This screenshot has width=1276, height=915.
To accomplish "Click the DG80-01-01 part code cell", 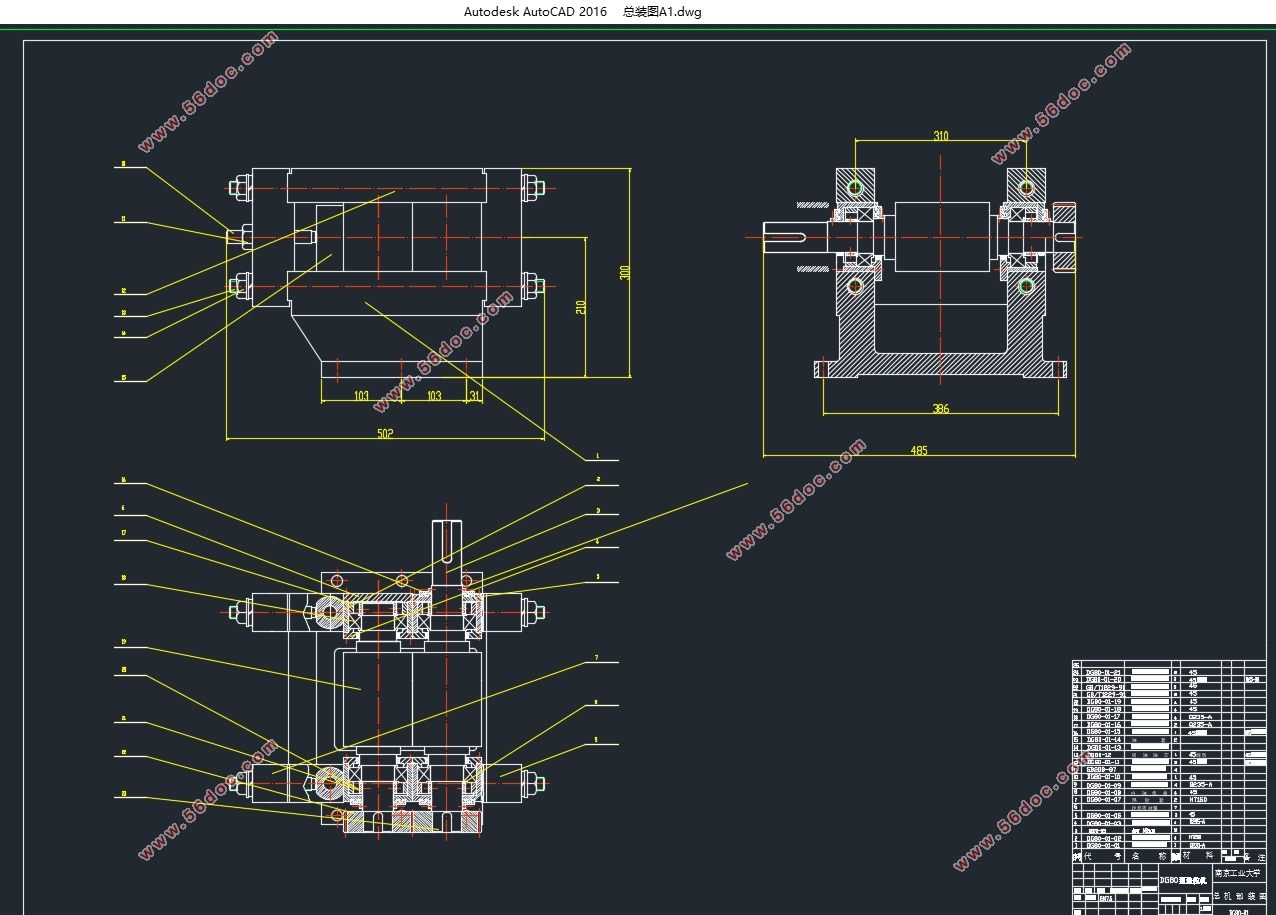I will 1104,846.
